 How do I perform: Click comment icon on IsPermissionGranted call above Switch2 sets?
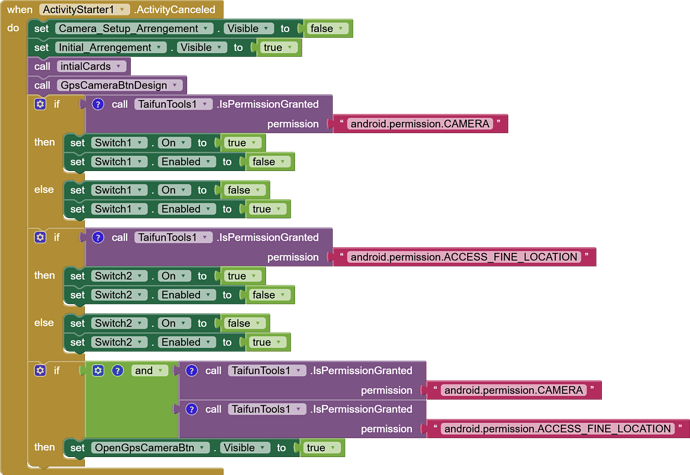pos(98,237)
